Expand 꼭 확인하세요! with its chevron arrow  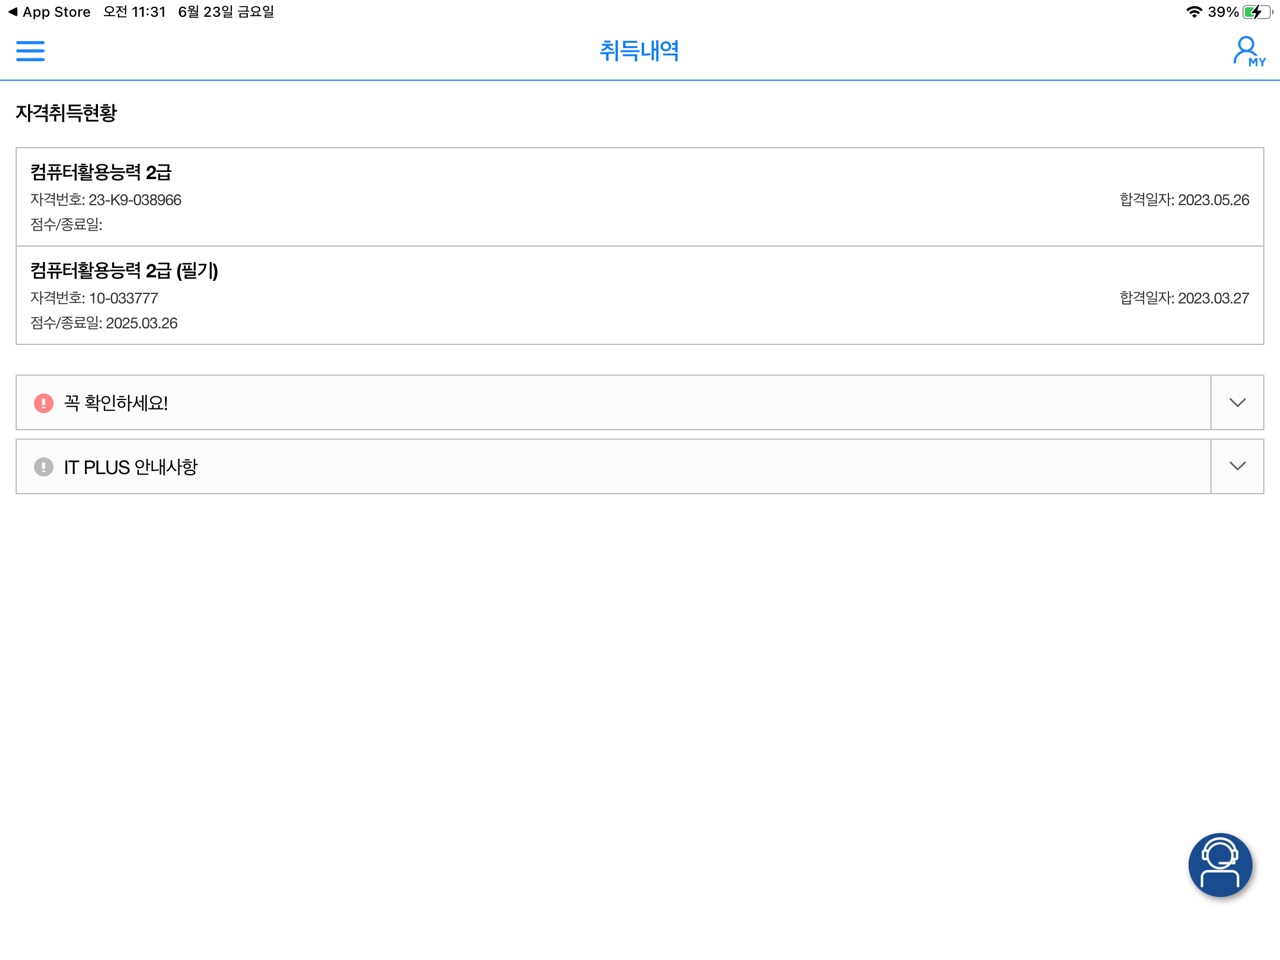coord(1237,403)
